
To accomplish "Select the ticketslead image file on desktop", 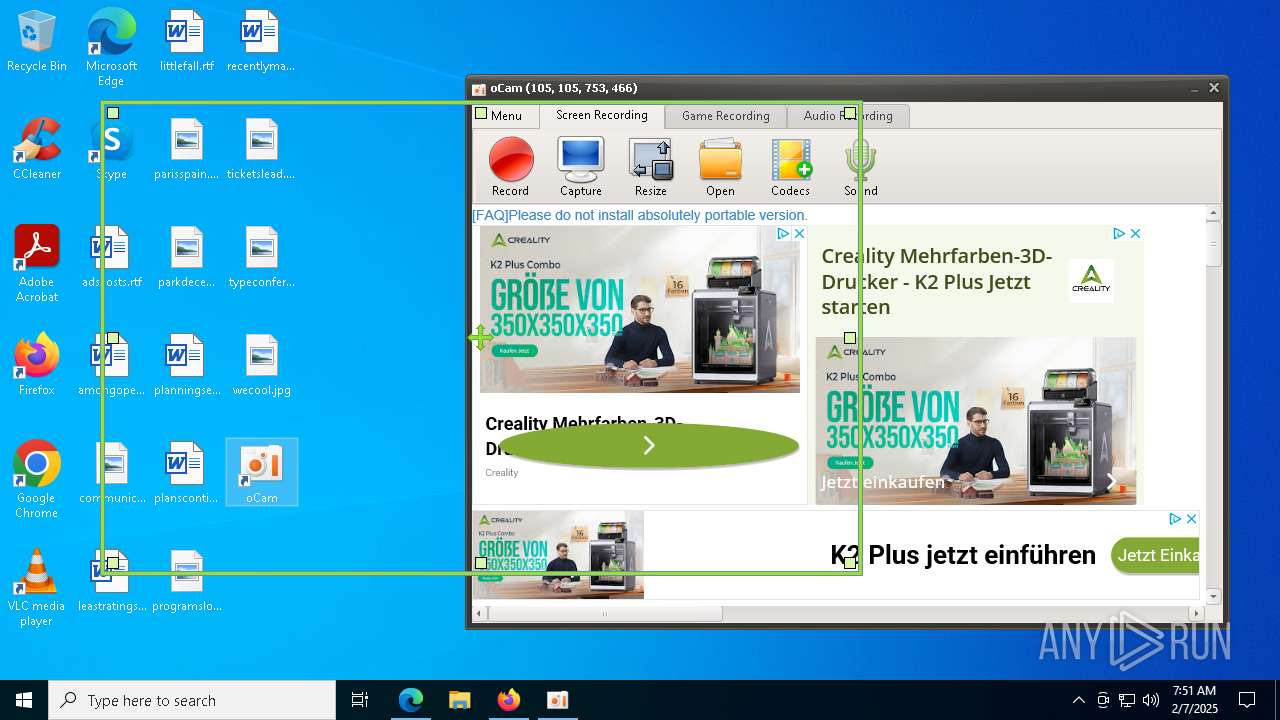I will click(261, 149).
